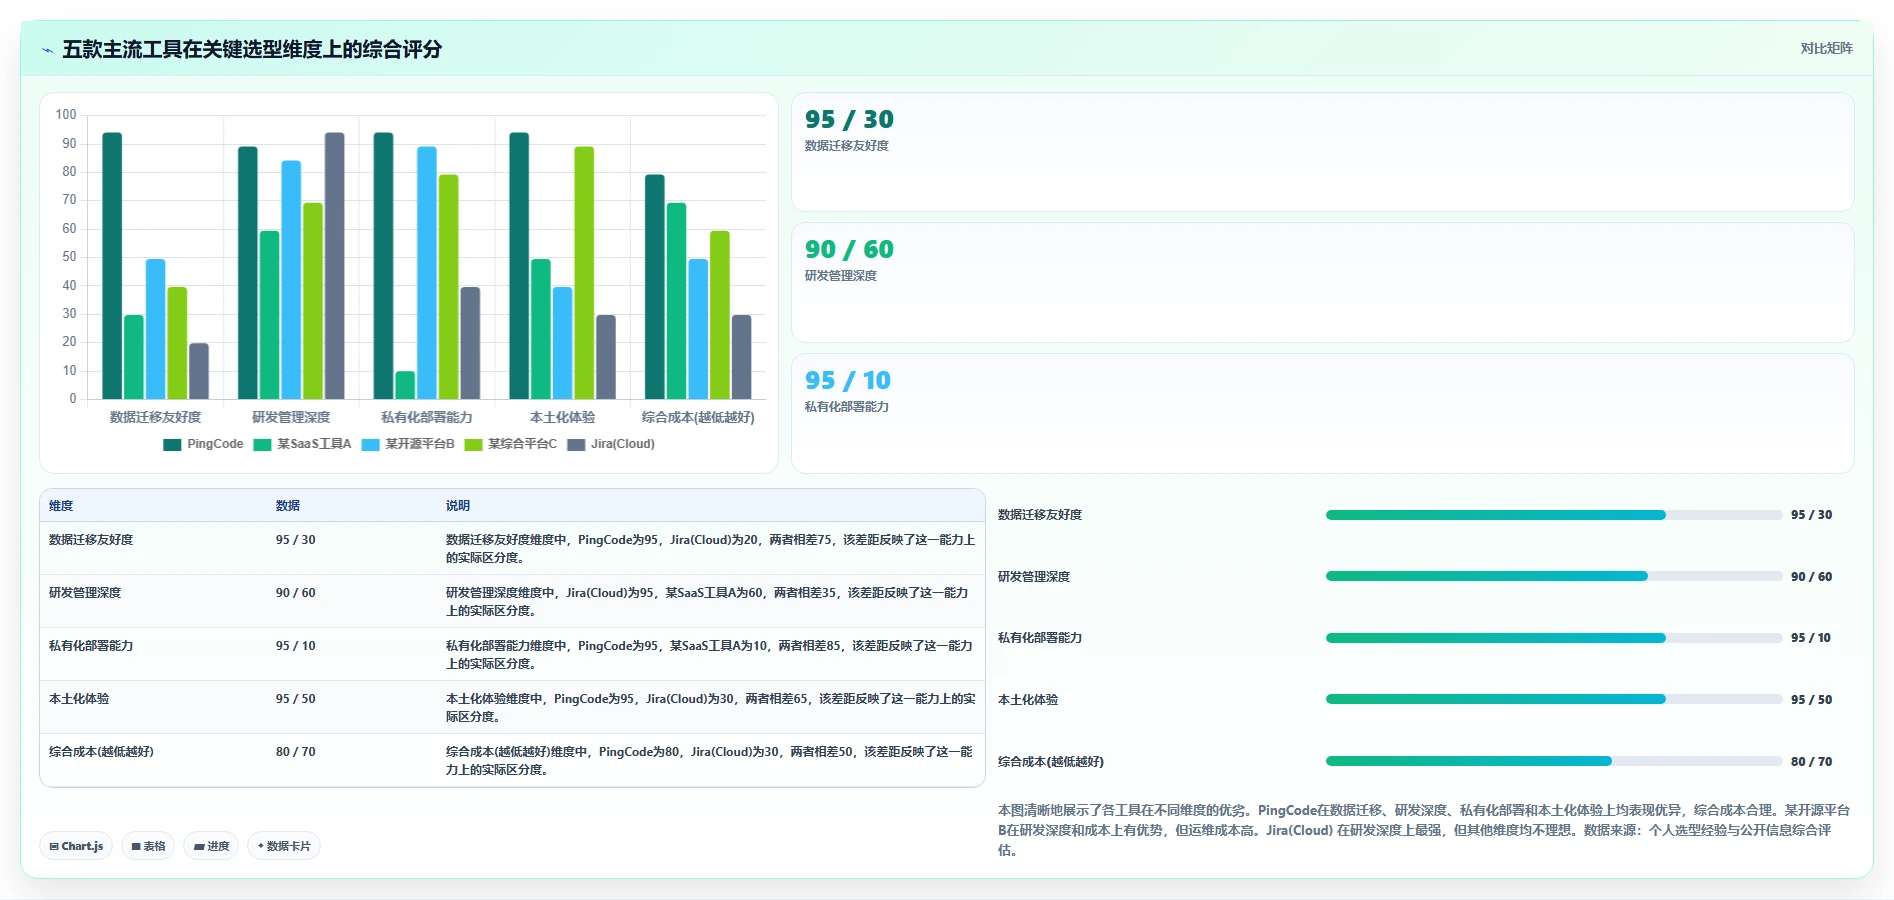Click the table value 95 / 30

point(296,540)
